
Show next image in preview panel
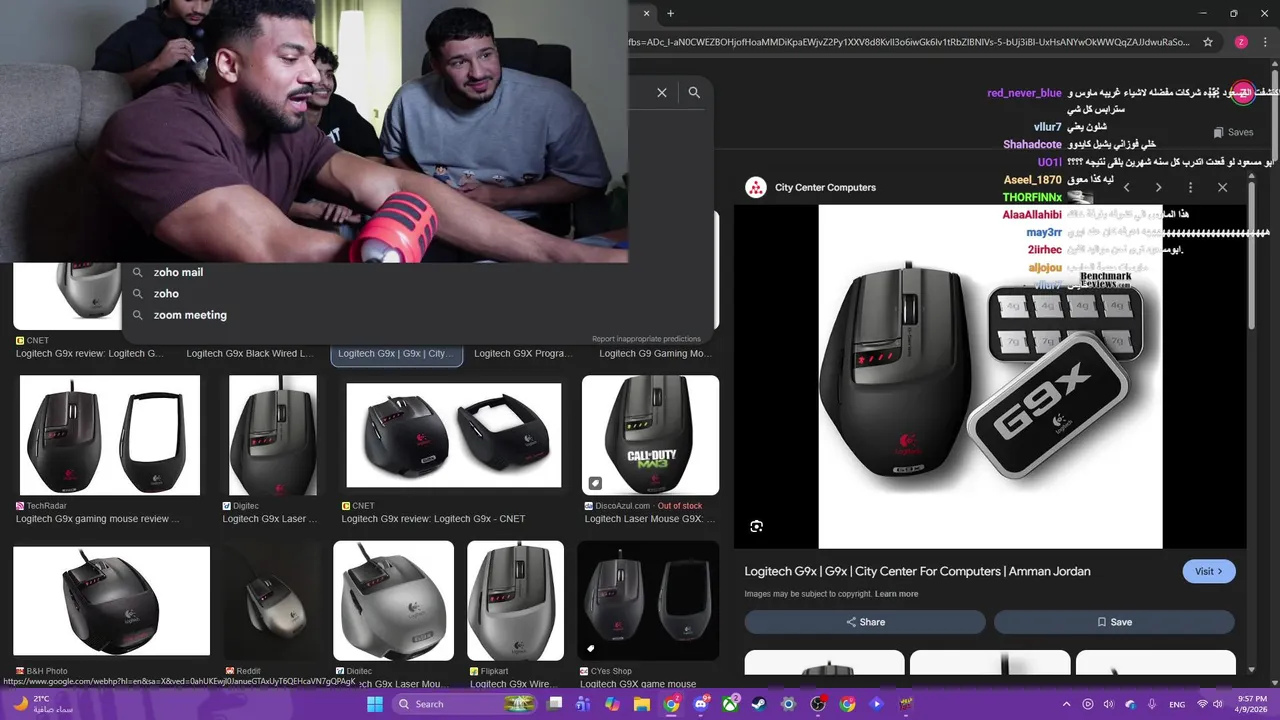[x=1158, y=187]
